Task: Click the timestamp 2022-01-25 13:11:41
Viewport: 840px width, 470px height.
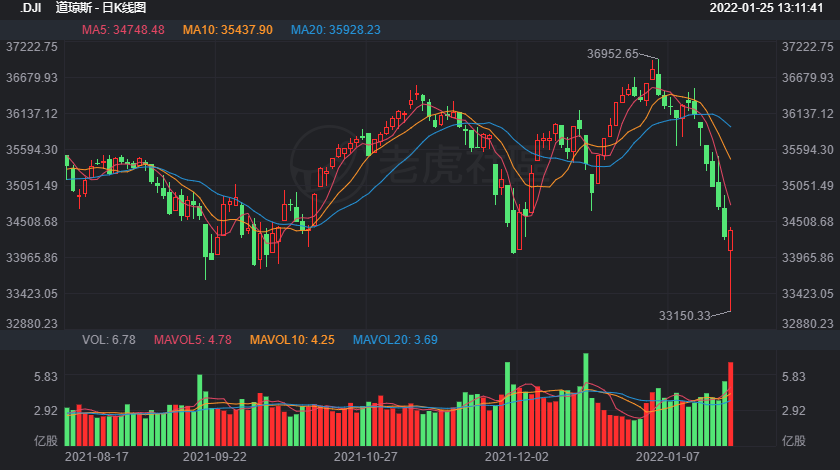Action: point(766,8)
